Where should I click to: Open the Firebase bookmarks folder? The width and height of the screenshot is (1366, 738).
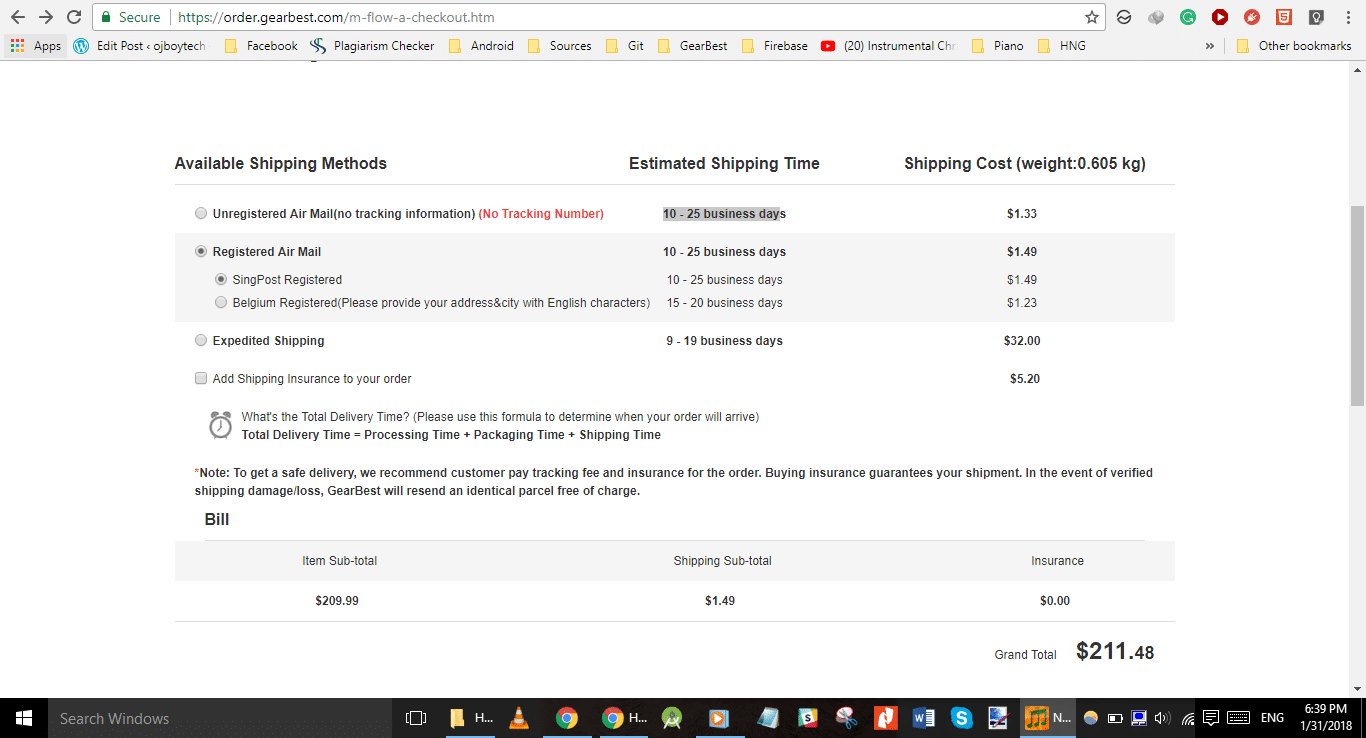pyautogui.click(x=775, y=46)
